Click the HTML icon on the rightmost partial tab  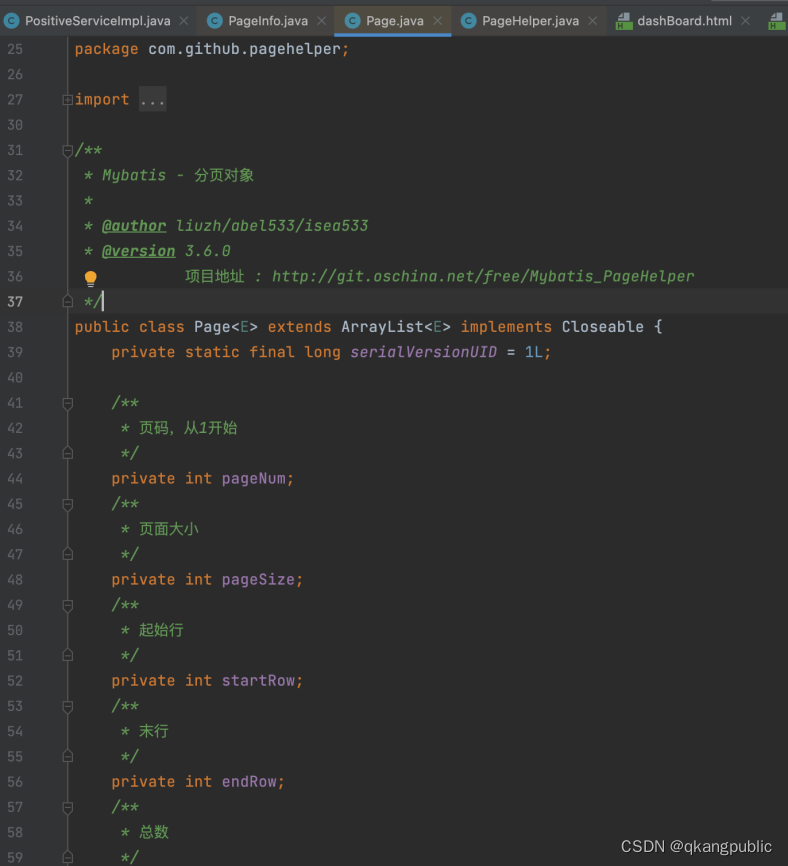779,19
